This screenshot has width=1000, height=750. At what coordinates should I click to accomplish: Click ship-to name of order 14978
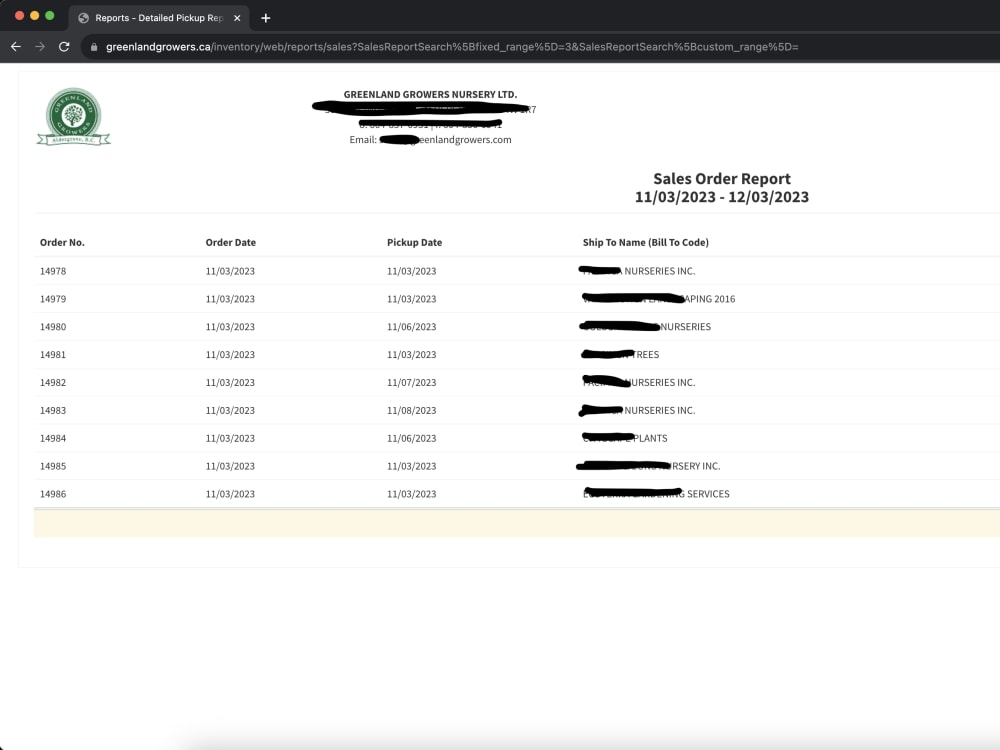click(x=637, y=271)
